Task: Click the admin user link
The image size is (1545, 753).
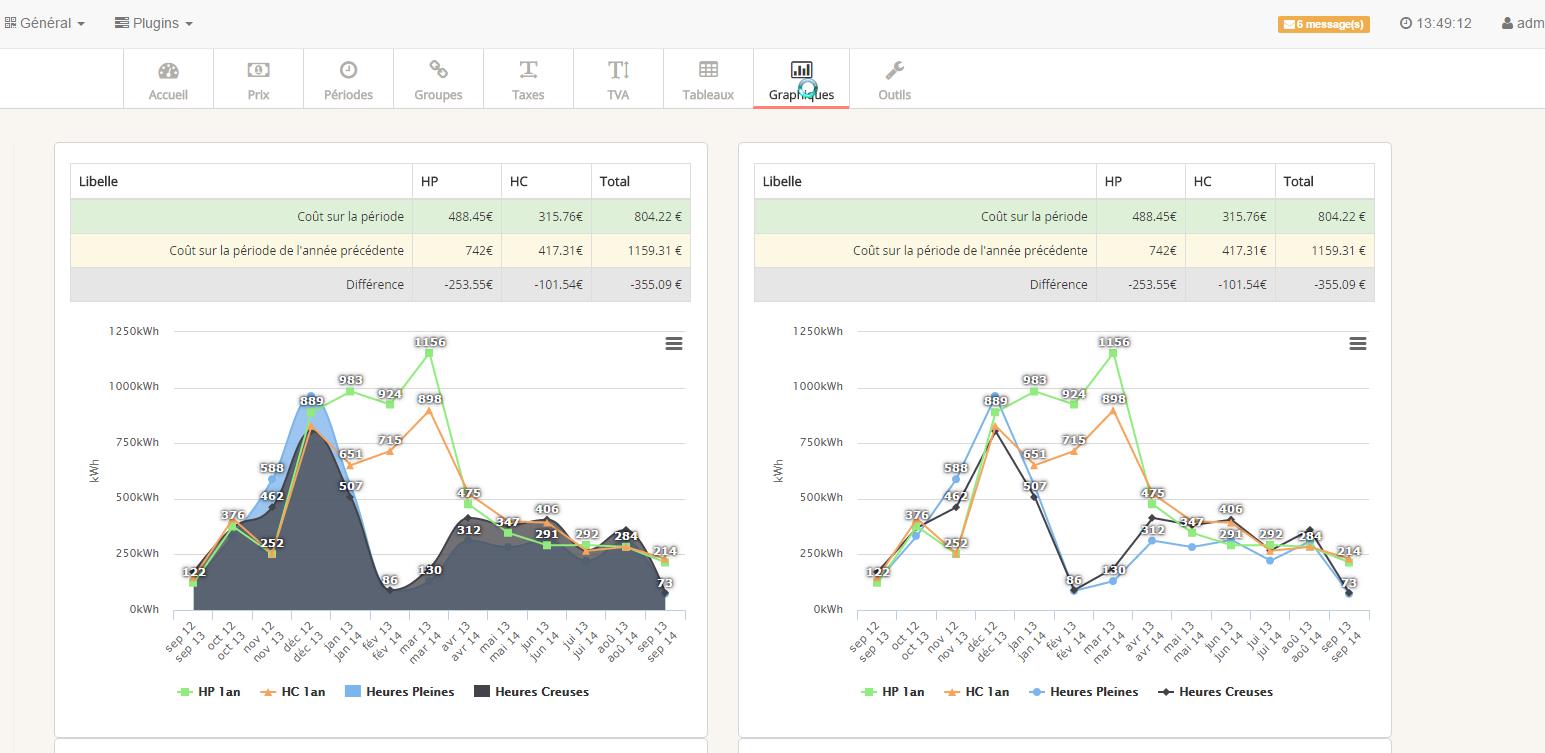Action: pos(1523,23)
